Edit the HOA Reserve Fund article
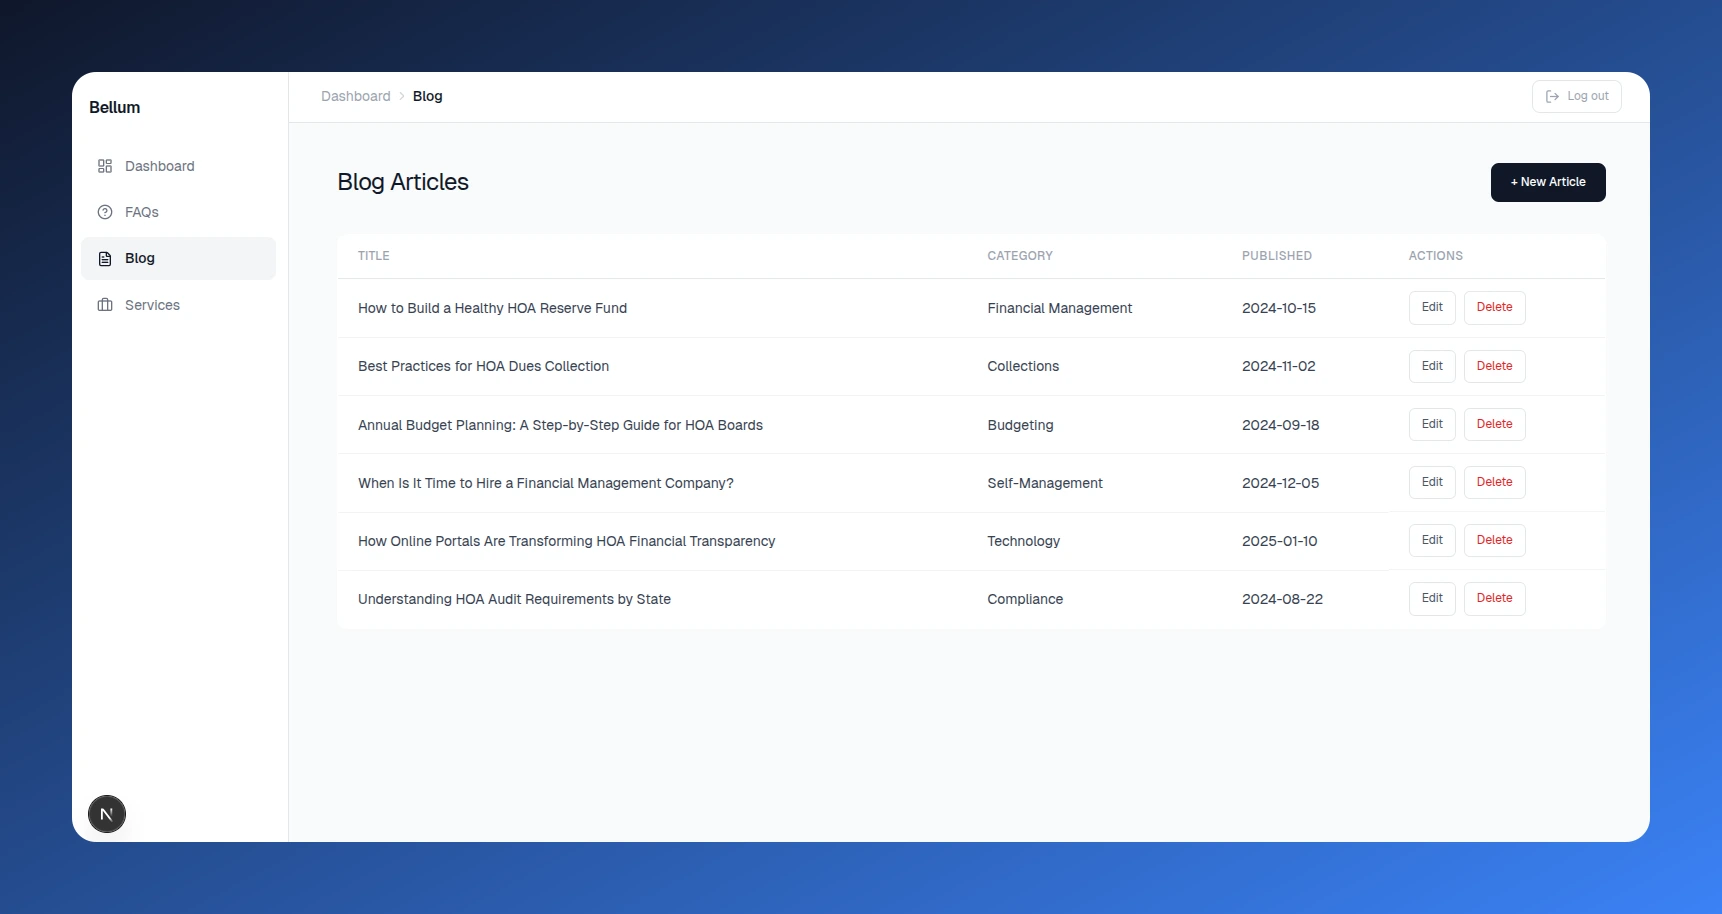This screenshot has height=914, width=1722. (x=1432, y=307)
